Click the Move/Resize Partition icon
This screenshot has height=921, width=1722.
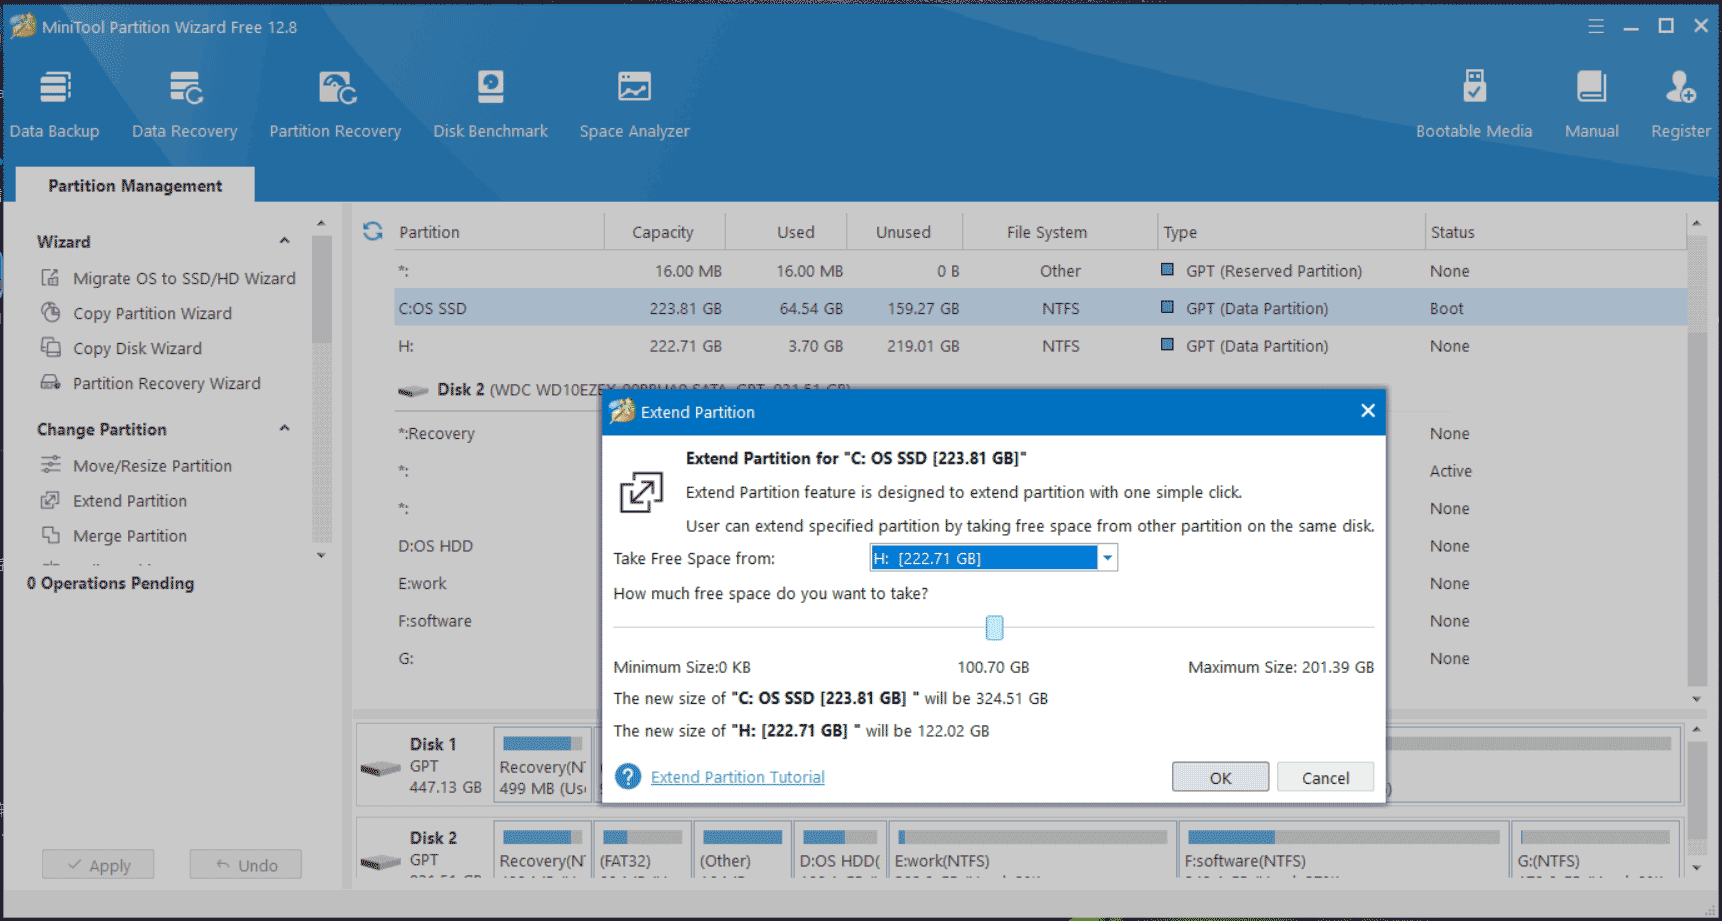[50, 465]
